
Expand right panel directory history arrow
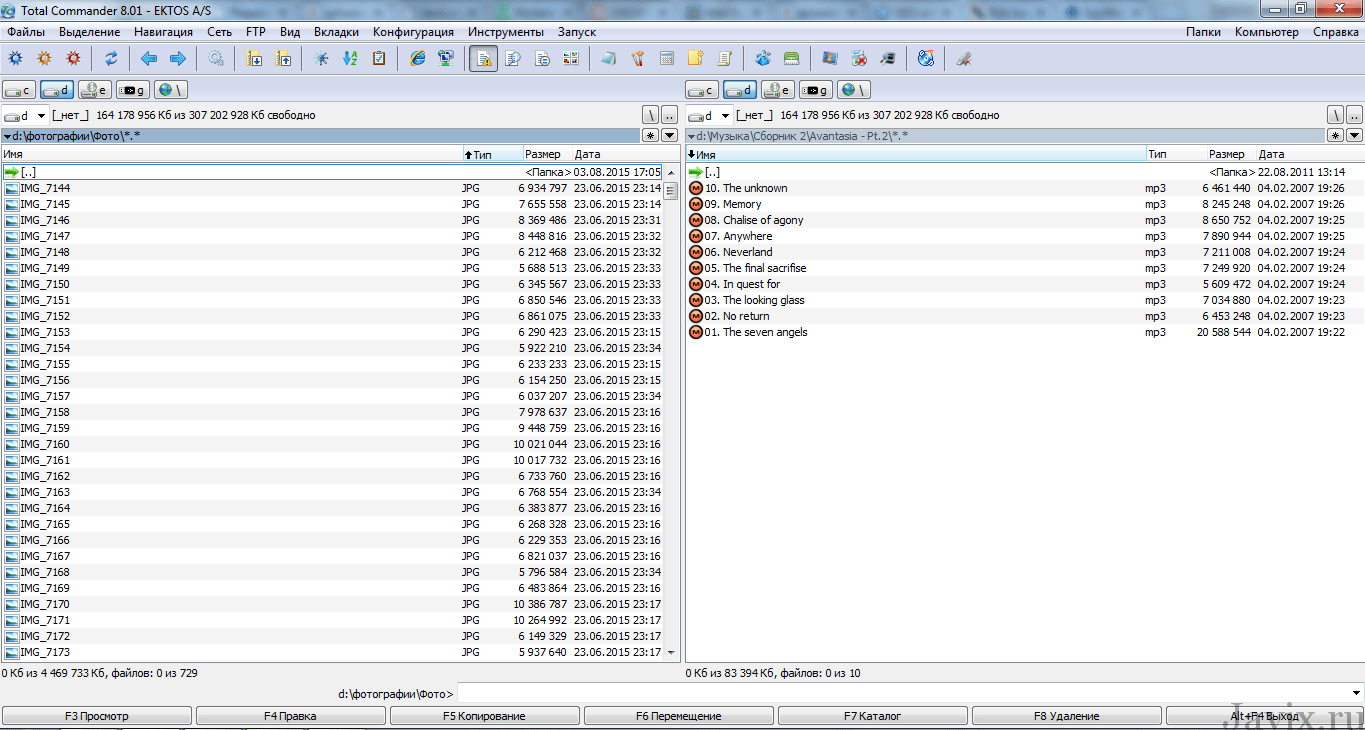[1355, 135]
